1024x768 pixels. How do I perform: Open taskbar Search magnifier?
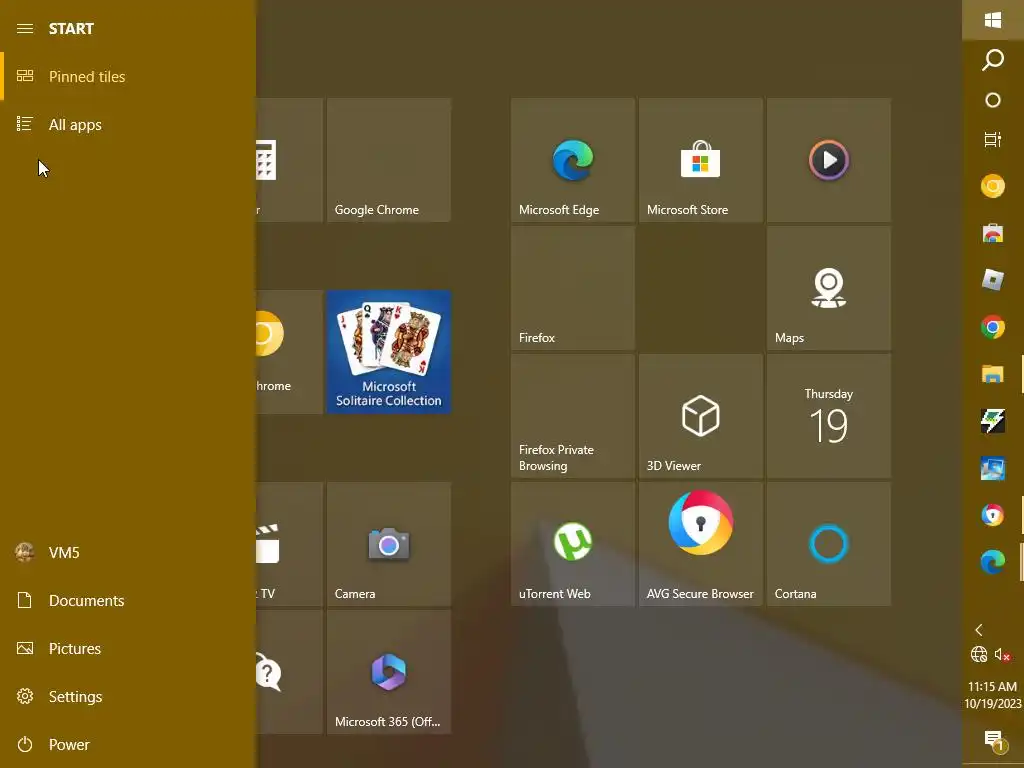tap(993, 59)
